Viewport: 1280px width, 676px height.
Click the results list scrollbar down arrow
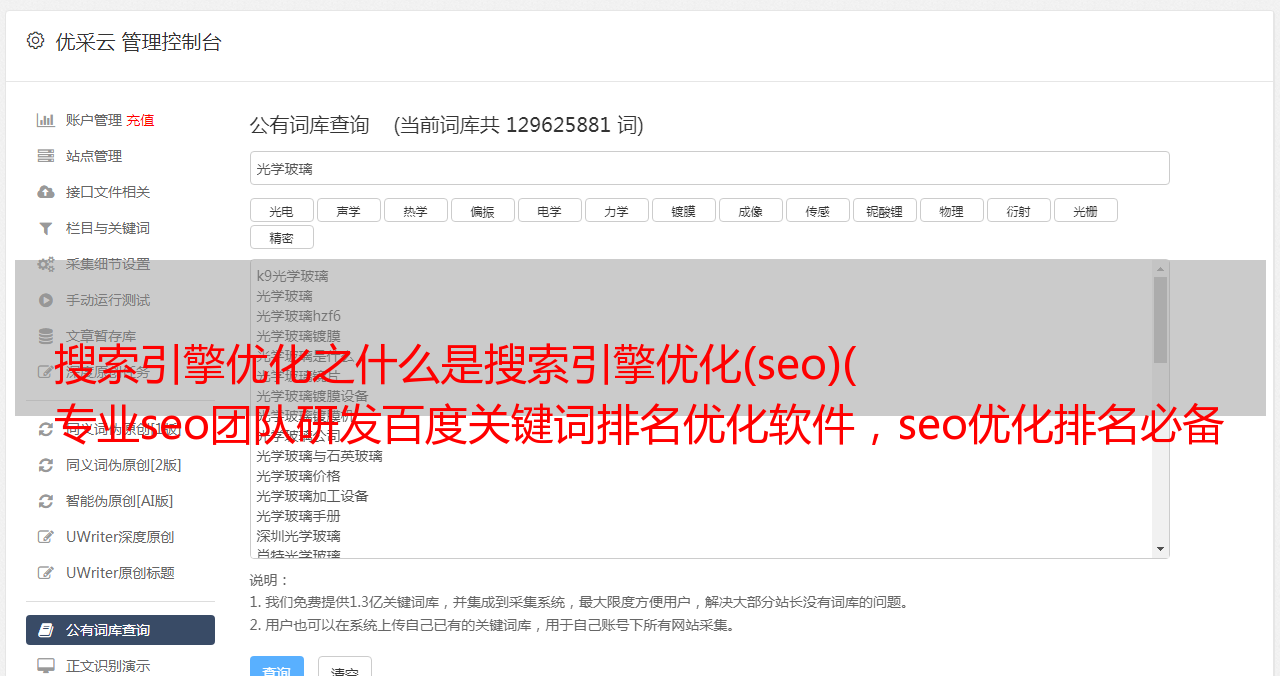click(1160, 549)
